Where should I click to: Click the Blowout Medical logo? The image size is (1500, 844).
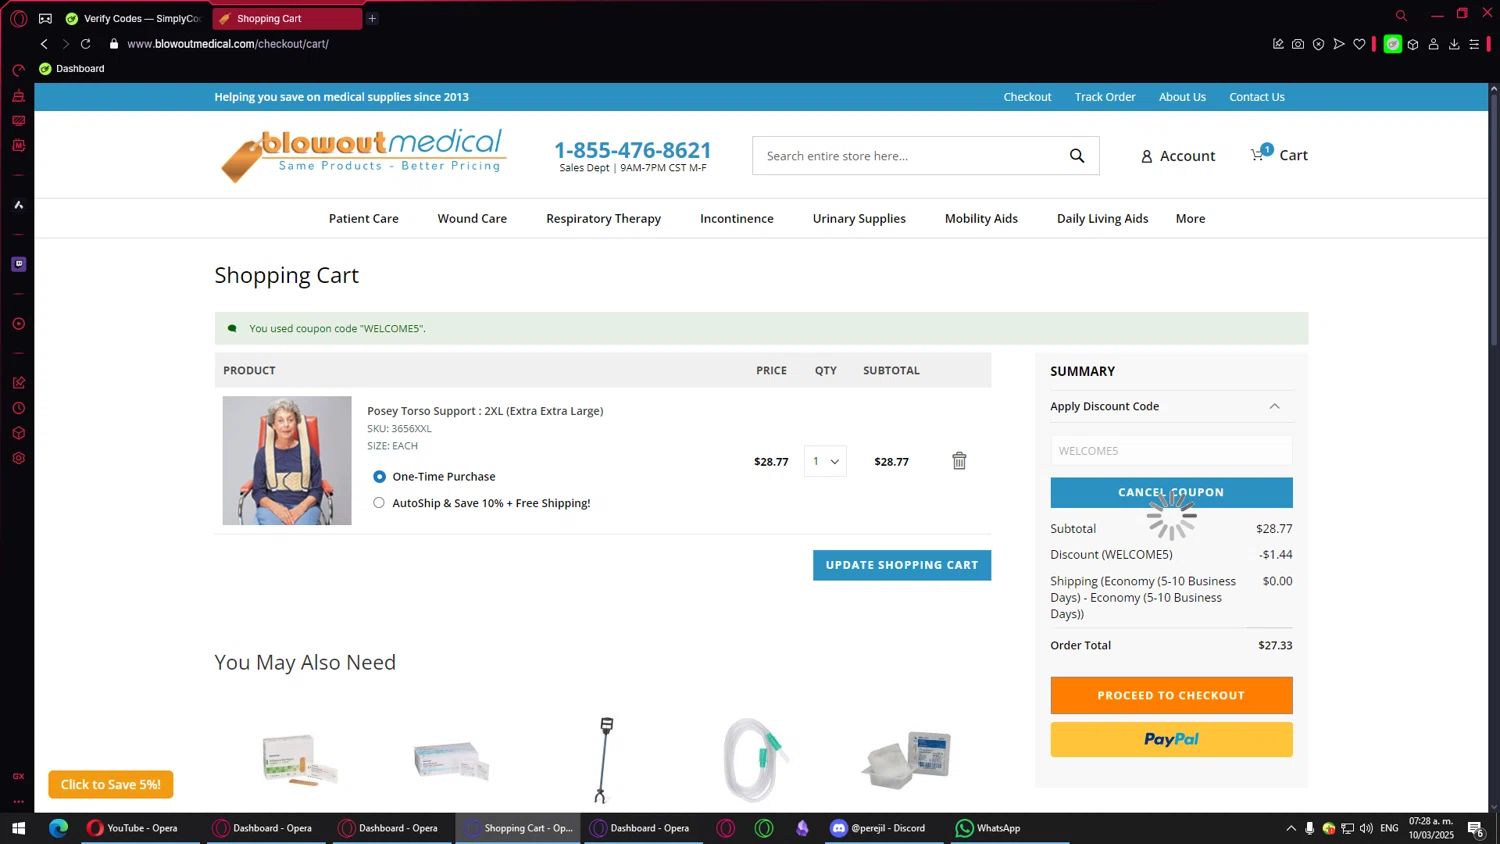364,155
